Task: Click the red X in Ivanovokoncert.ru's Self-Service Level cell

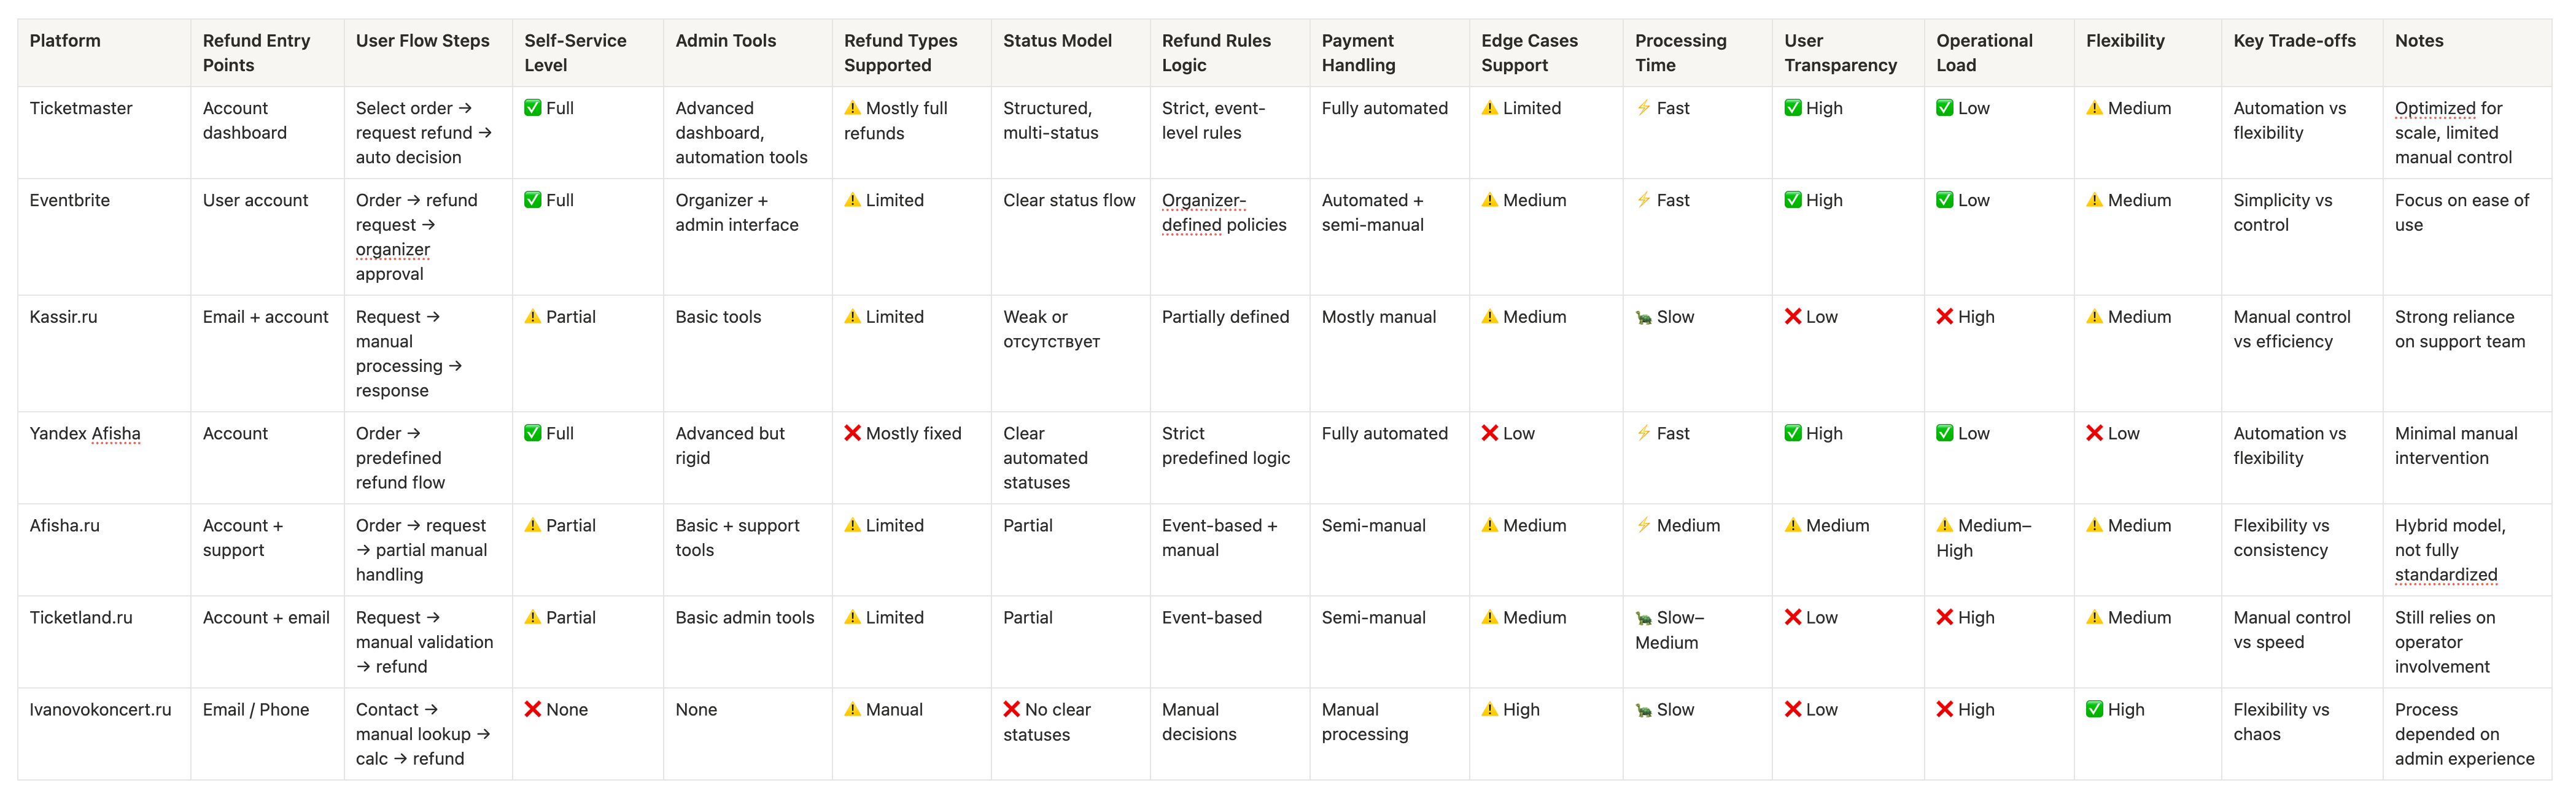Action: [x=532, y=709]
